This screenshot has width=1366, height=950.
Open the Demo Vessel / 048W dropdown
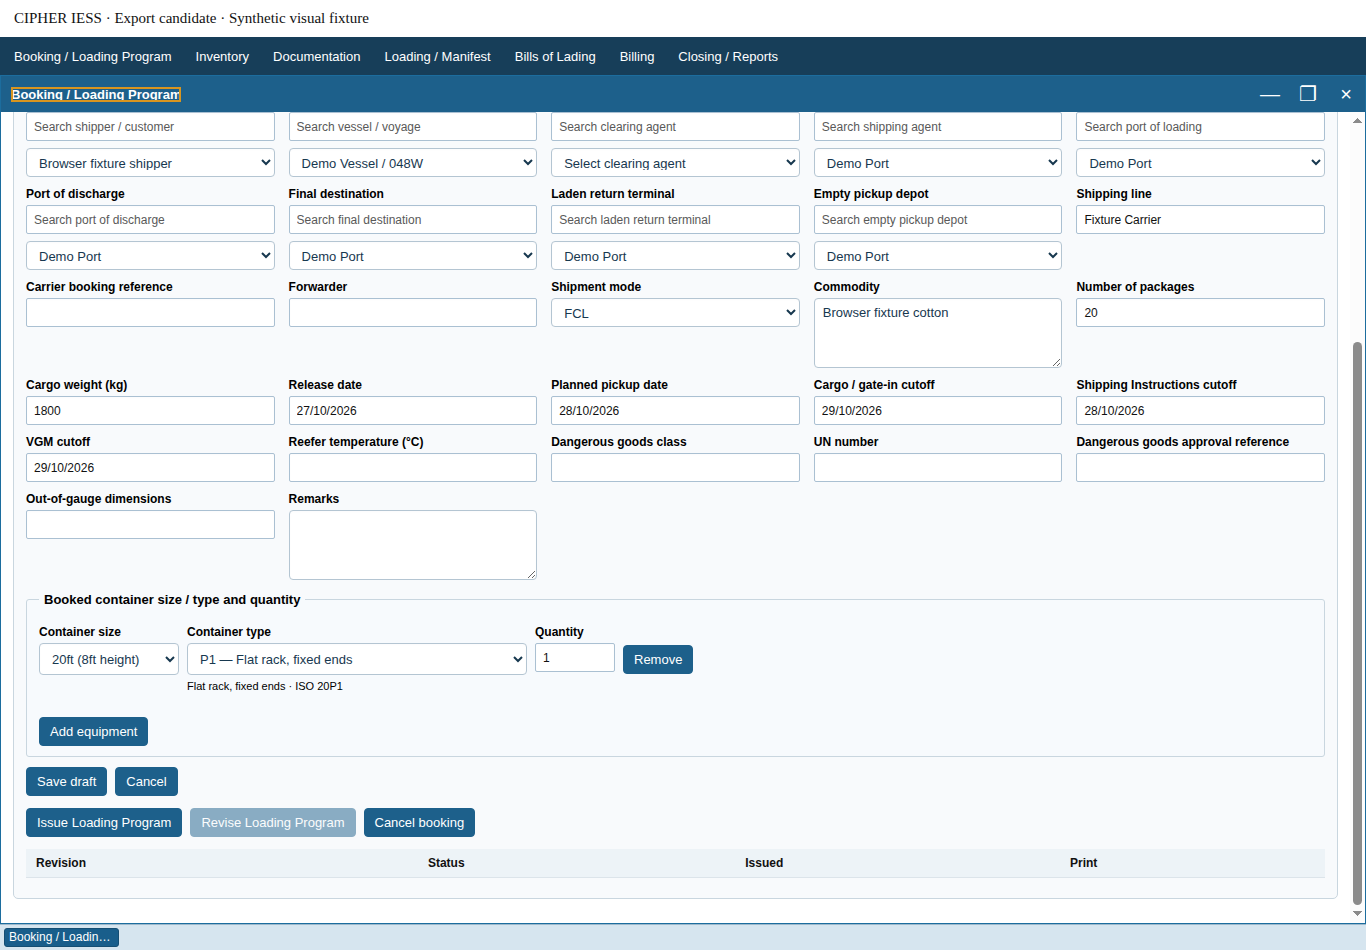(413, 163)
